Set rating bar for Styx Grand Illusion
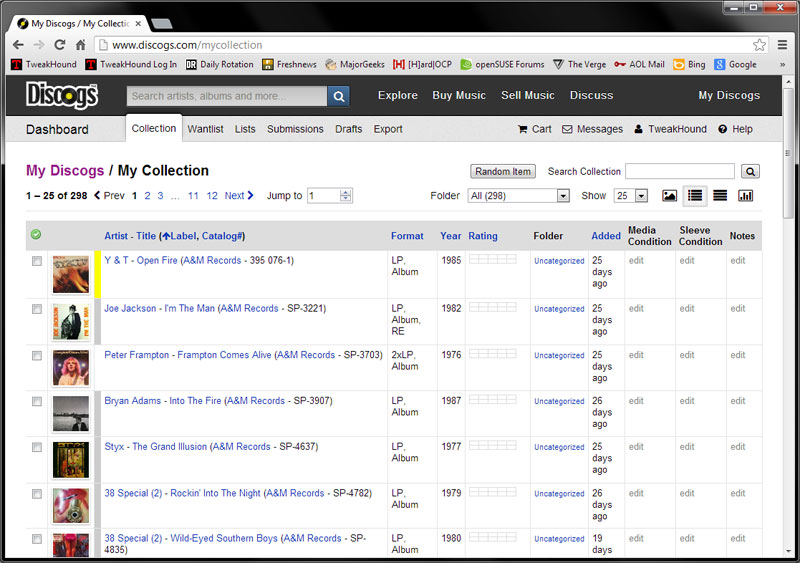800x563 pixels. [x=493, y=445]
